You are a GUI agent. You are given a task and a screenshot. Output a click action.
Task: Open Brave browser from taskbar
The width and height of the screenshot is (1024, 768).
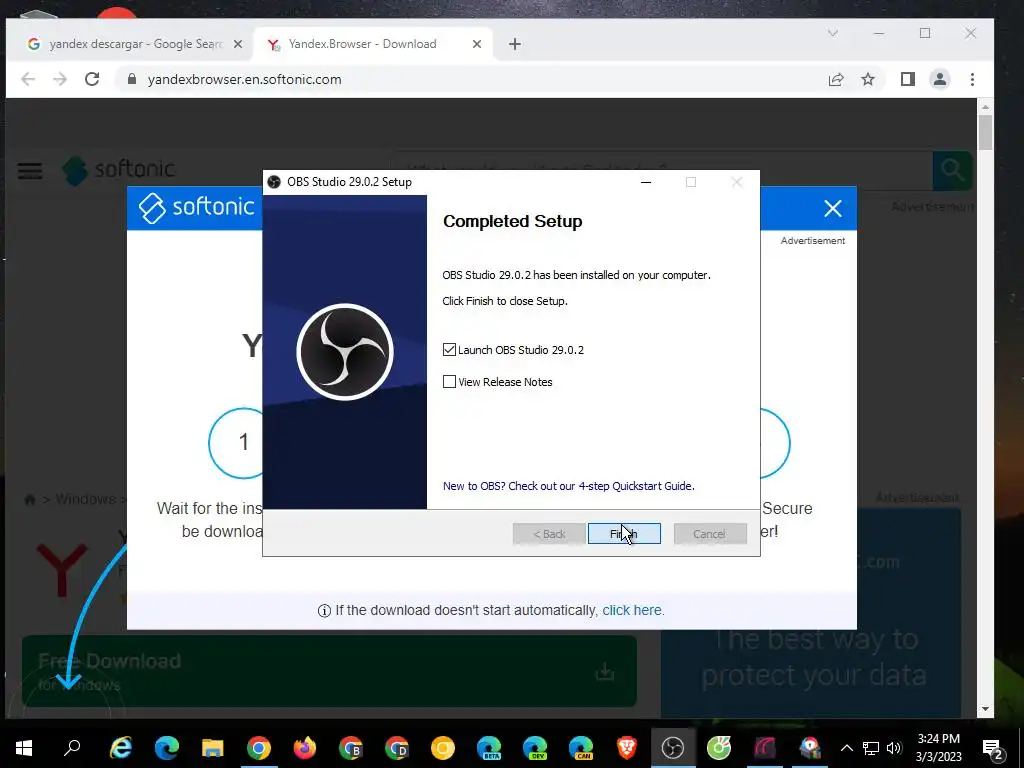tap(627, 747)
